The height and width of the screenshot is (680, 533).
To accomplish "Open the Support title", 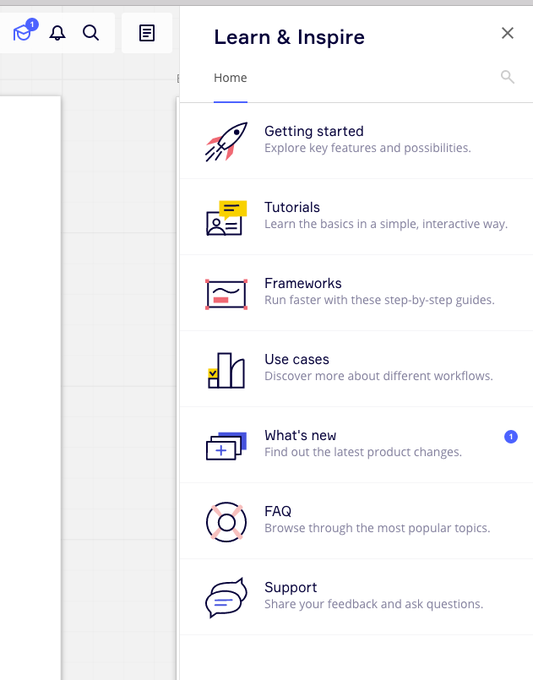I will click(x=291, y=588).
